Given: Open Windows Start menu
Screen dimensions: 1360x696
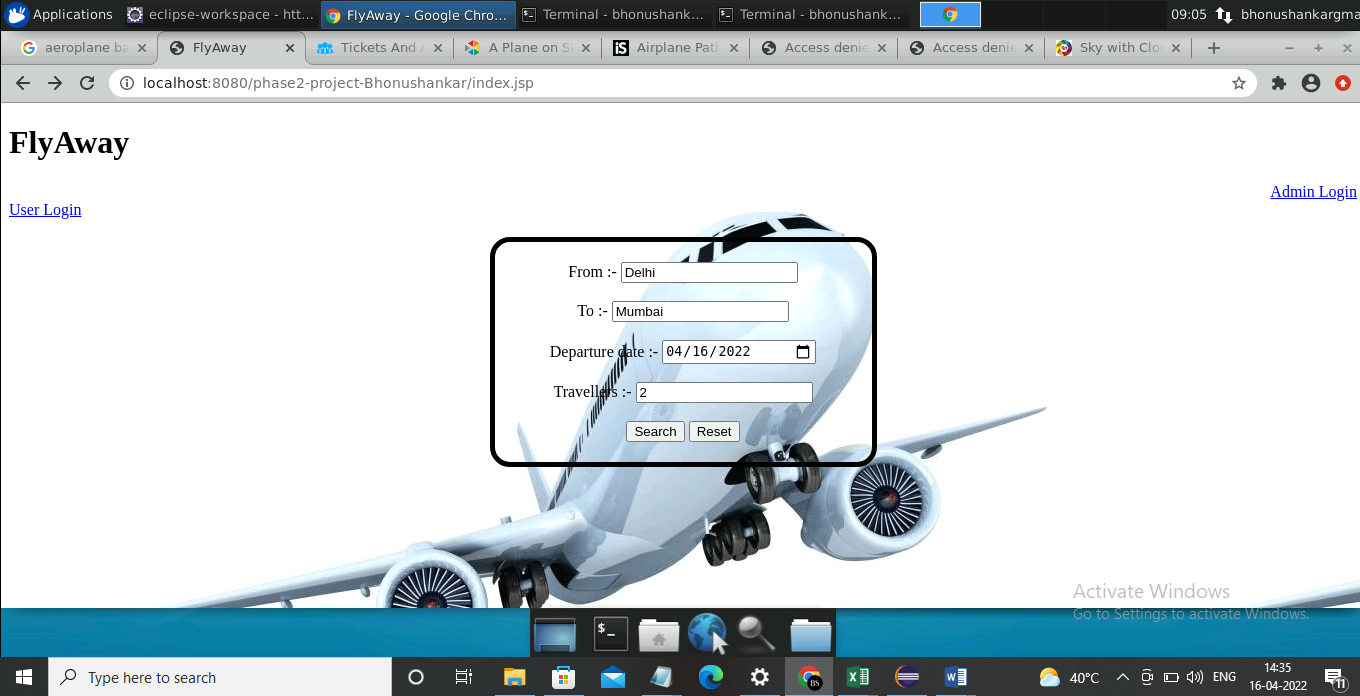Looking at the screenshot, I should 23,677.
